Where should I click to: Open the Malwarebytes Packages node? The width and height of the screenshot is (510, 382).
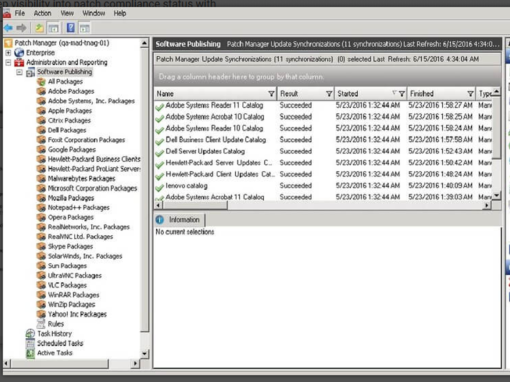click(81, 178)
